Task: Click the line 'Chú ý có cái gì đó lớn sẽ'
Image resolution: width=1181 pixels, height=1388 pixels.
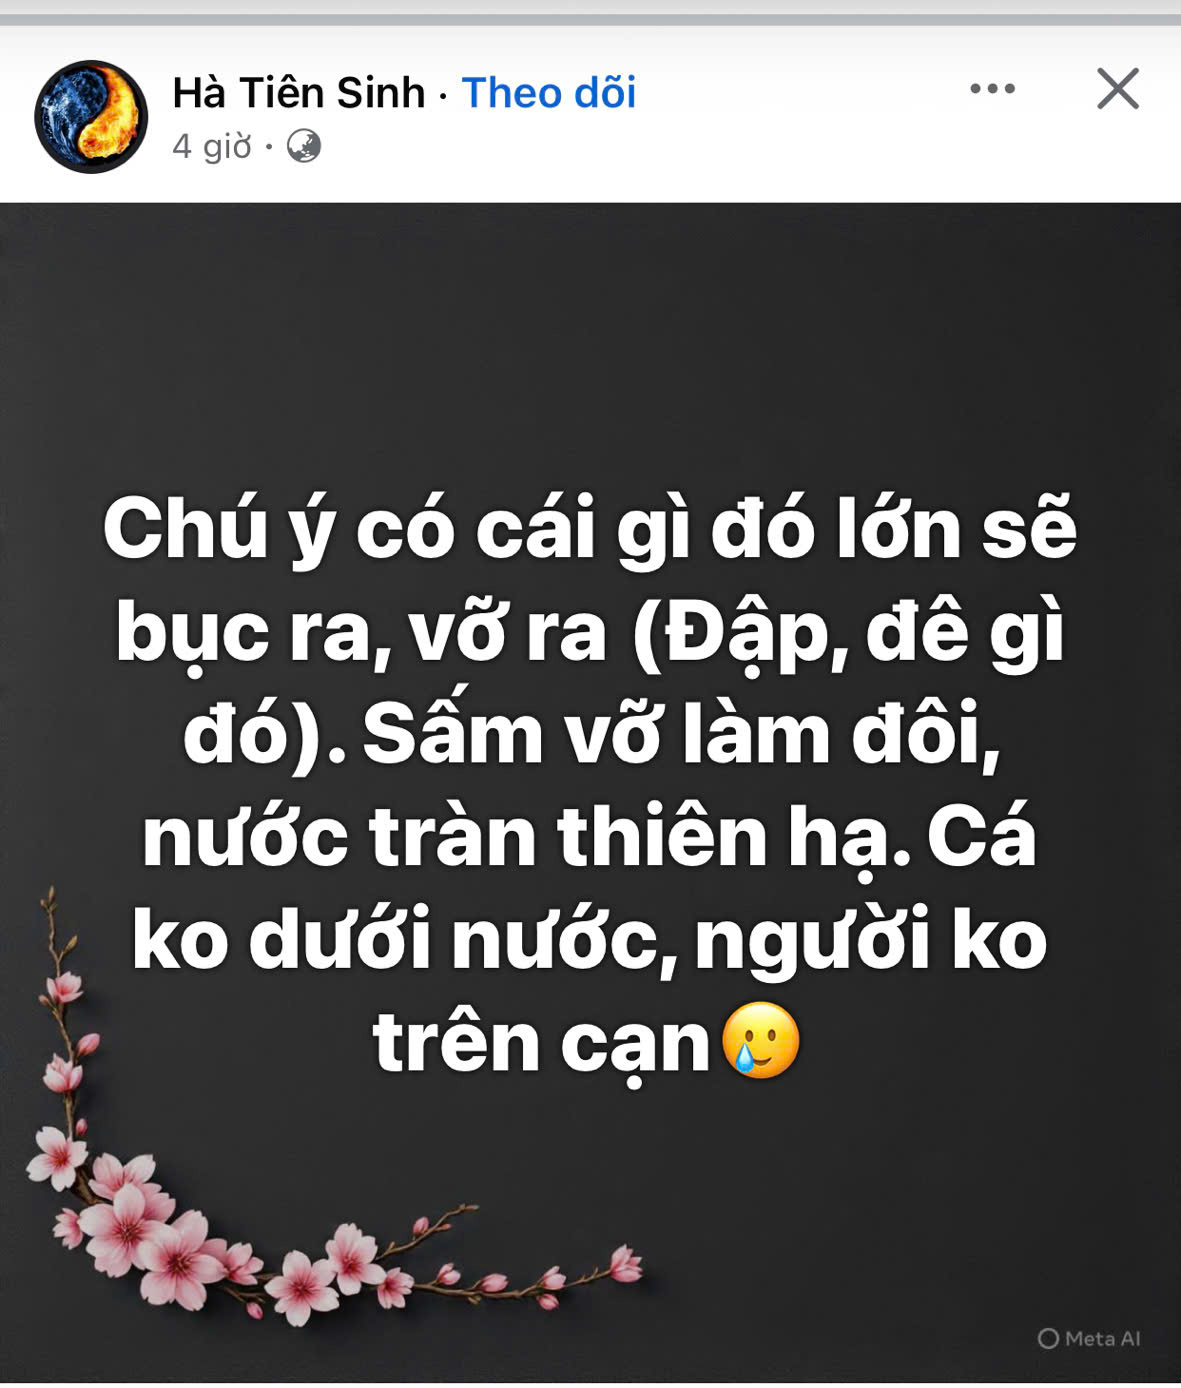Action: point(589,532)
